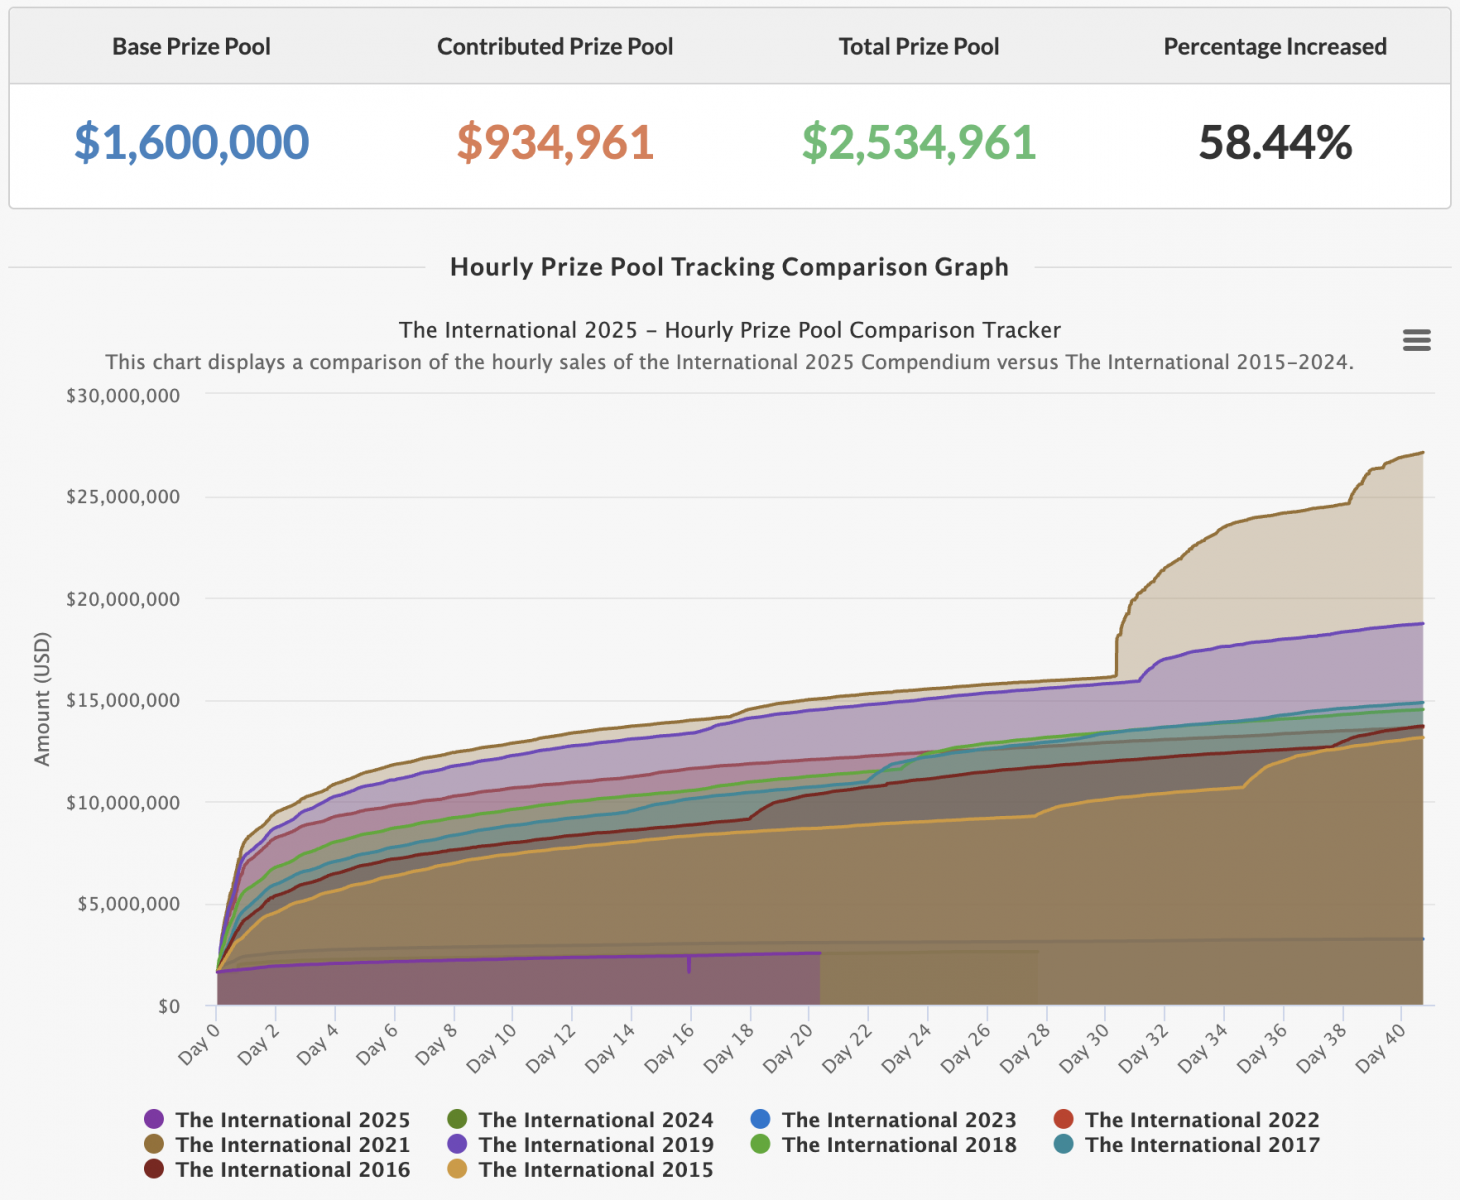Click the Day 30 x-axis label
Viewport: 1460px width, 1200px height.
click(x=1086, y=1047)
